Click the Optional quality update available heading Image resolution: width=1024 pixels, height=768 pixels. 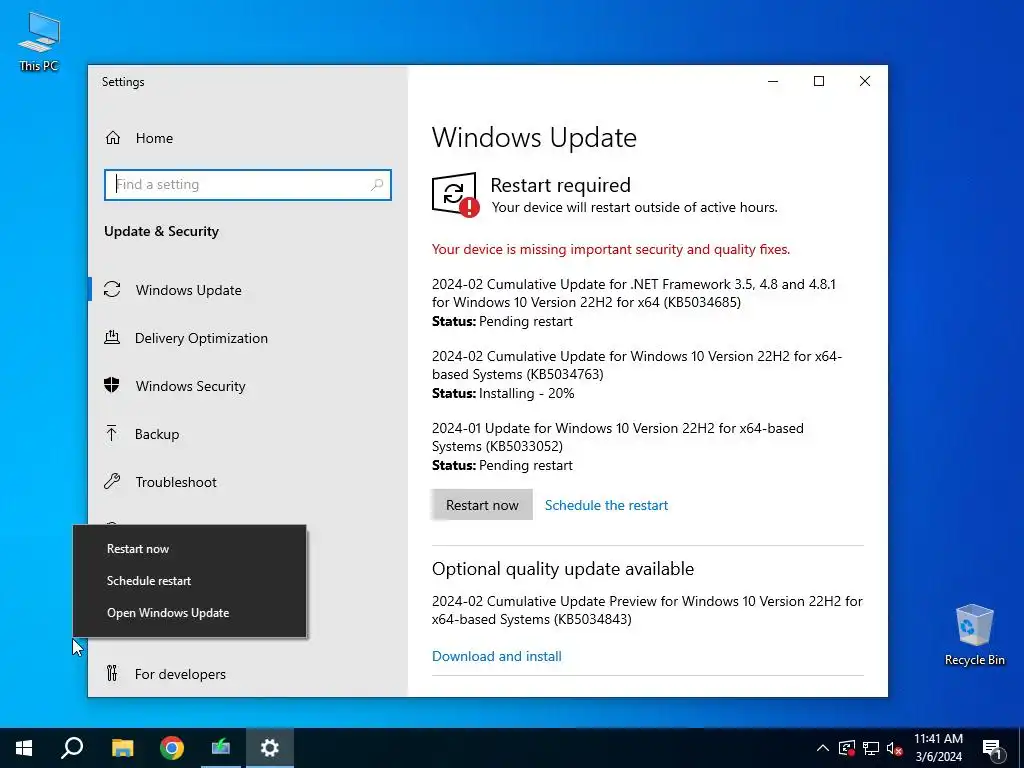pyautogui.click(x=562, y=568)
